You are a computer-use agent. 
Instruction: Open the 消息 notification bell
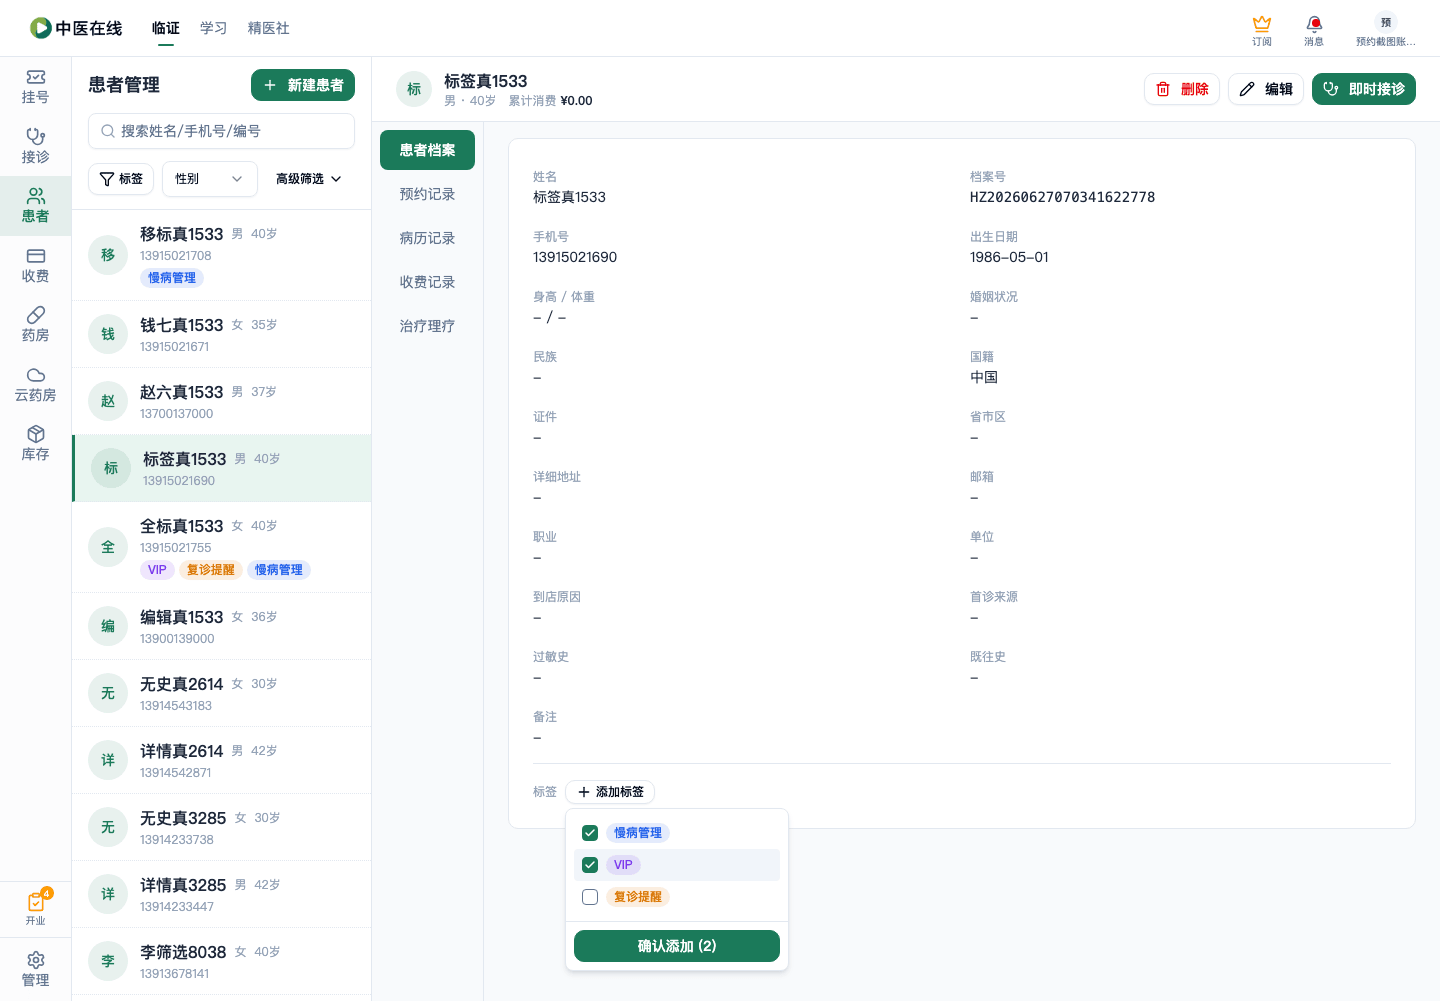coord(1314,30)
